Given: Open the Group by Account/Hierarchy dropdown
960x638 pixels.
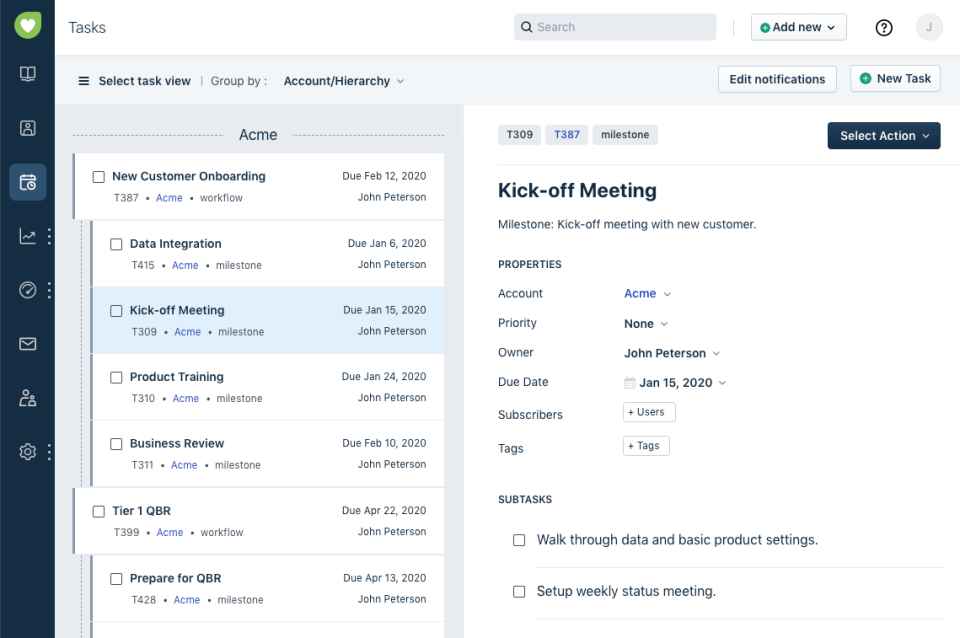Looking at the screenshot, I should (x=344, y=81).
